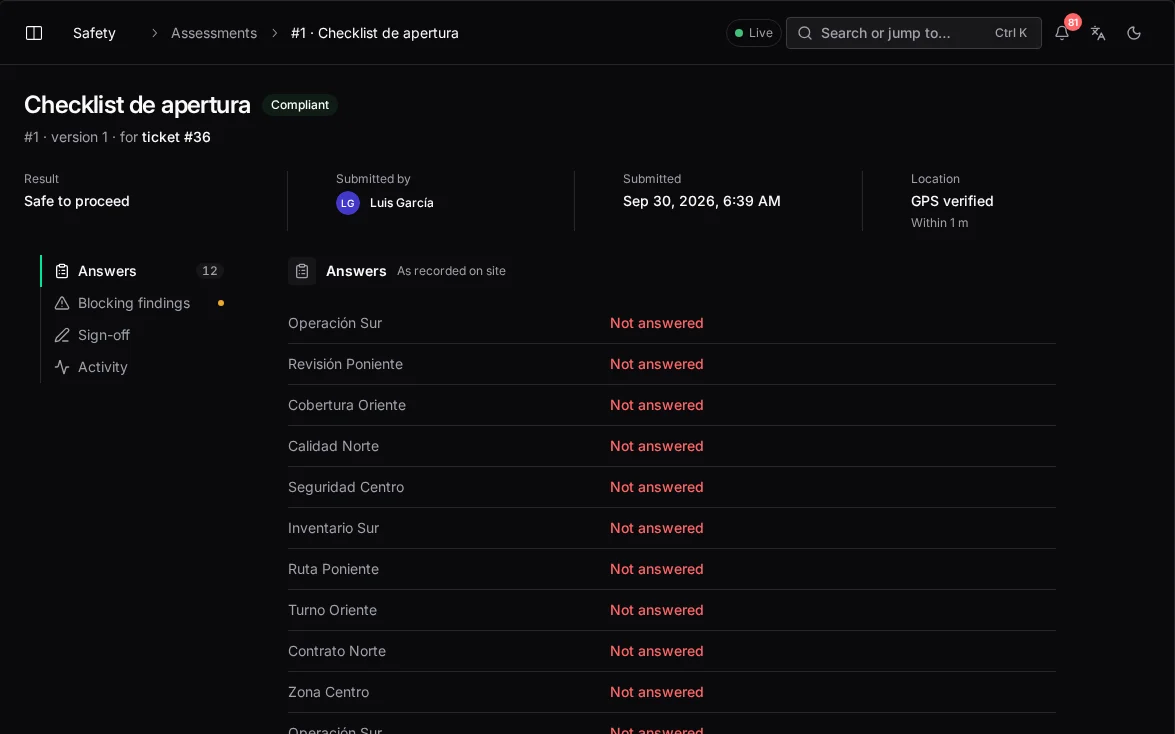
Task: Click the Blocking findings warning icon
Action: click(62, 303)
